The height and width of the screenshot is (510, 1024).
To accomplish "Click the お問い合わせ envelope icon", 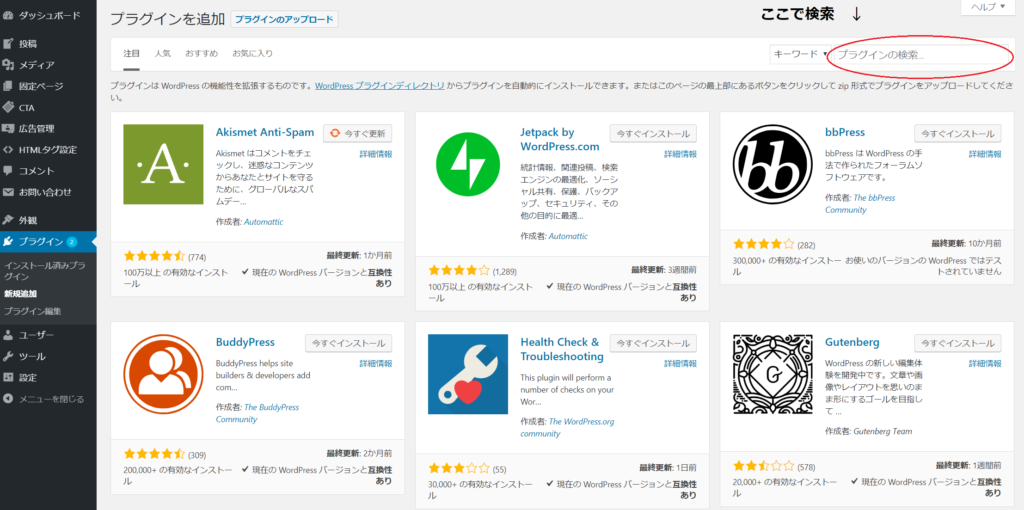I will click(8, 192).
